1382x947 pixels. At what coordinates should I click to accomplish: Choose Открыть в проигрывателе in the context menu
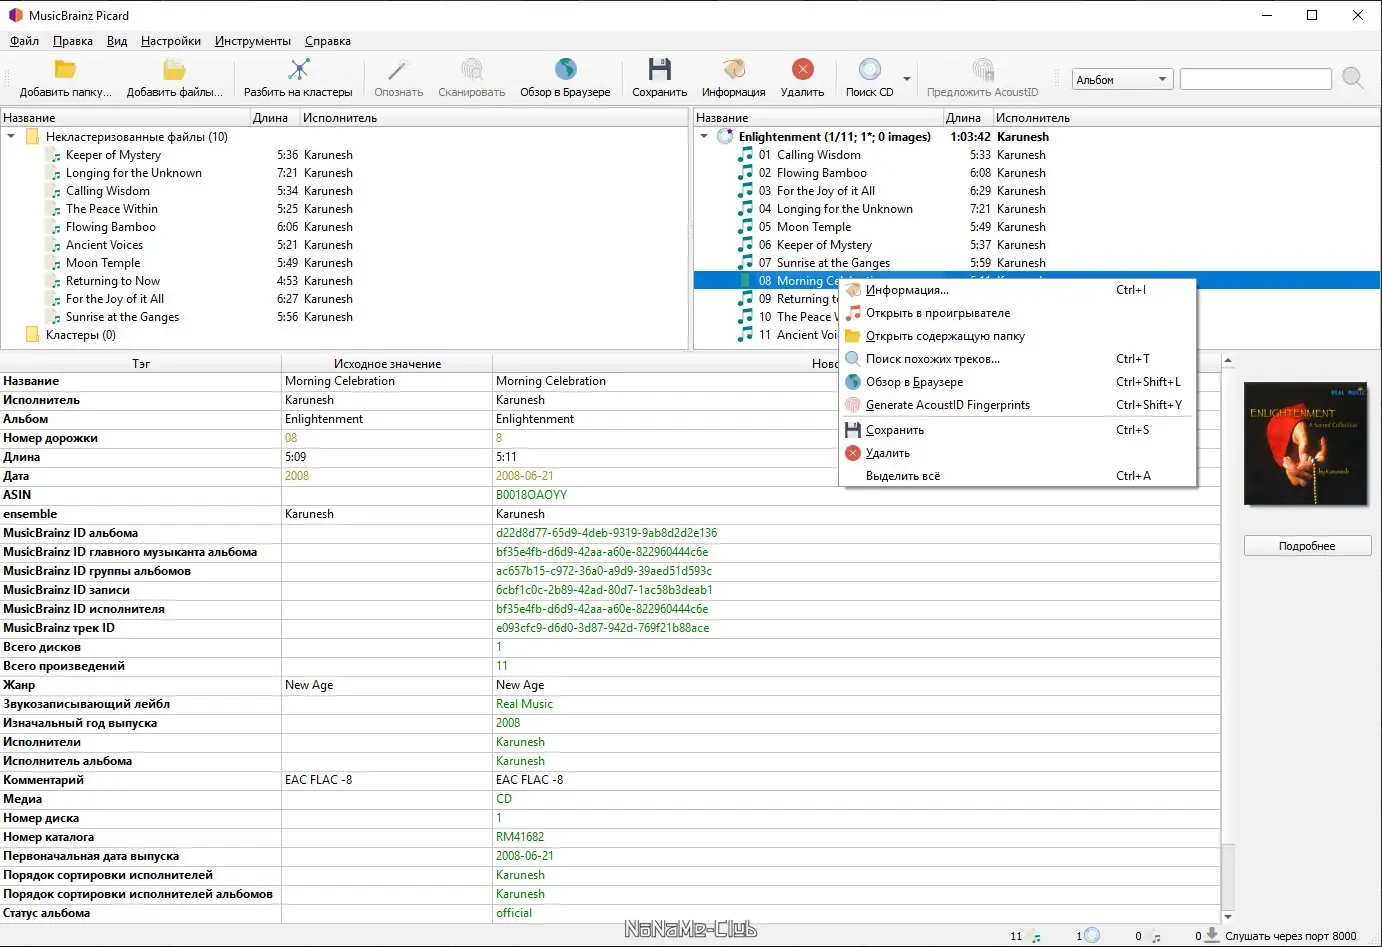tap(1018, 313)
